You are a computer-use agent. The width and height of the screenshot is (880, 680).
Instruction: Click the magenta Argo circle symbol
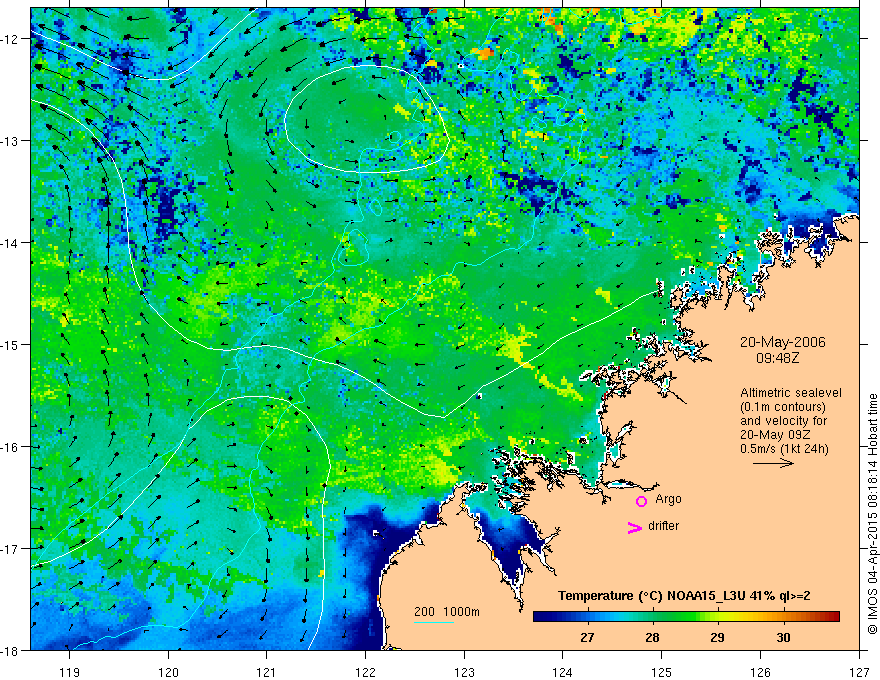[x=641, y=501]
